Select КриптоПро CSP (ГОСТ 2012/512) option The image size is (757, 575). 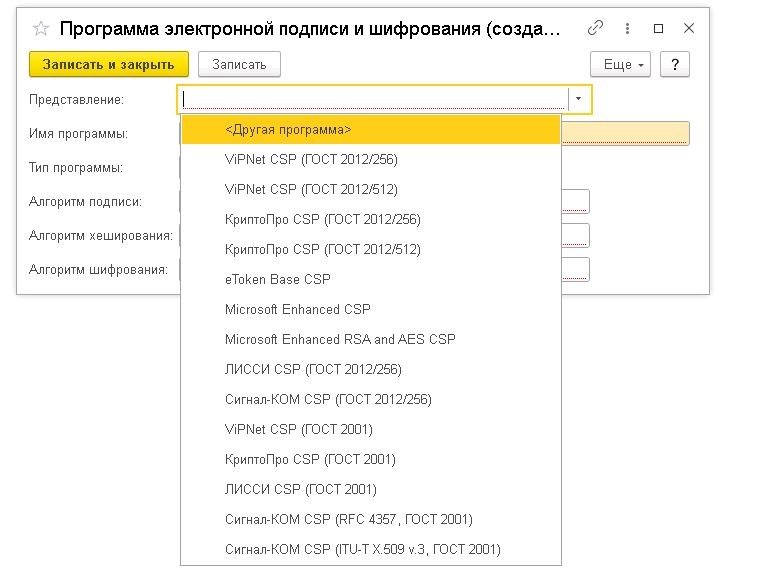(322, 249)
